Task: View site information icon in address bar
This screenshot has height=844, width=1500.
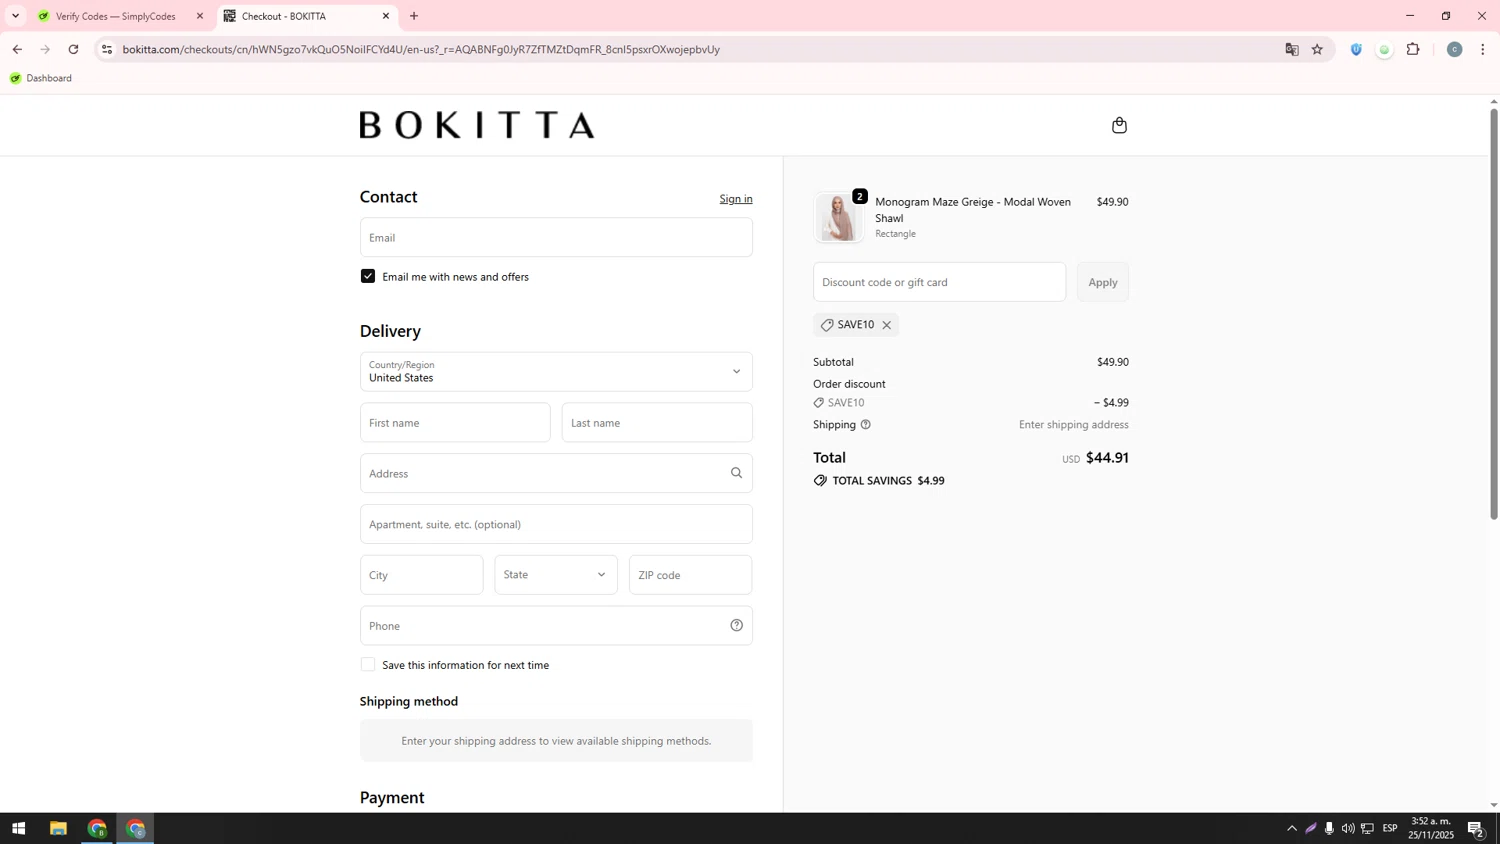Action: (x=107, y=49)
